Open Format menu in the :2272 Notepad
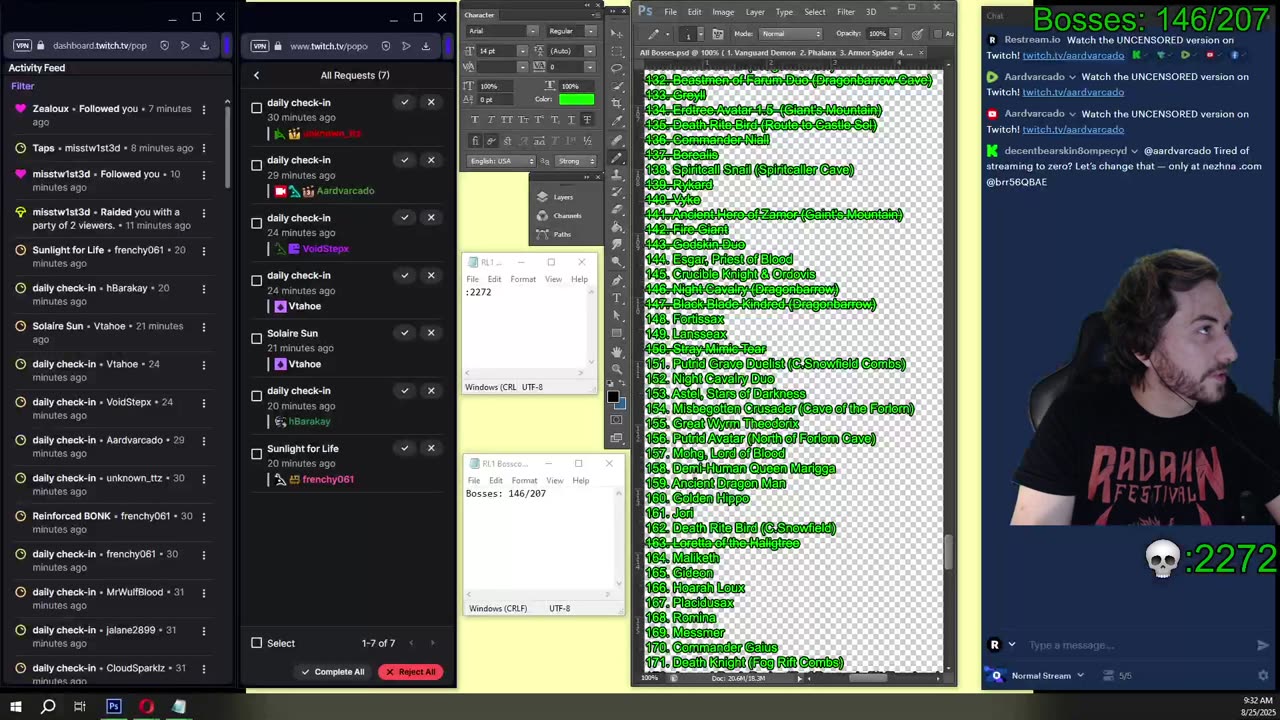The image size is (1280, 720). (523, 279)
